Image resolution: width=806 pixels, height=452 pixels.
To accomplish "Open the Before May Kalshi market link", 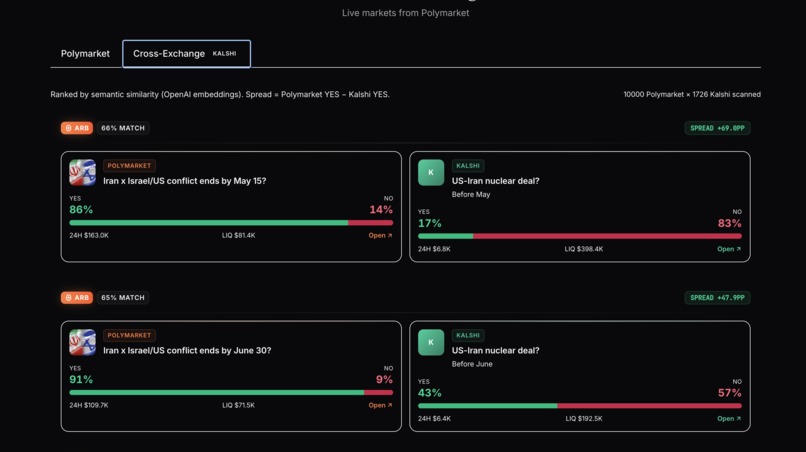I will coord(729,249).
